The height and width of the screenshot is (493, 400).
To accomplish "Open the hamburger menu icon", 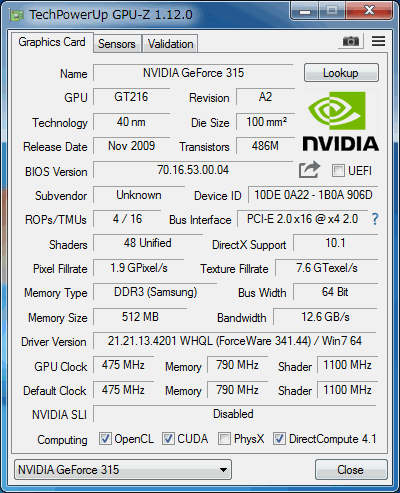I will tap(378, 41).
